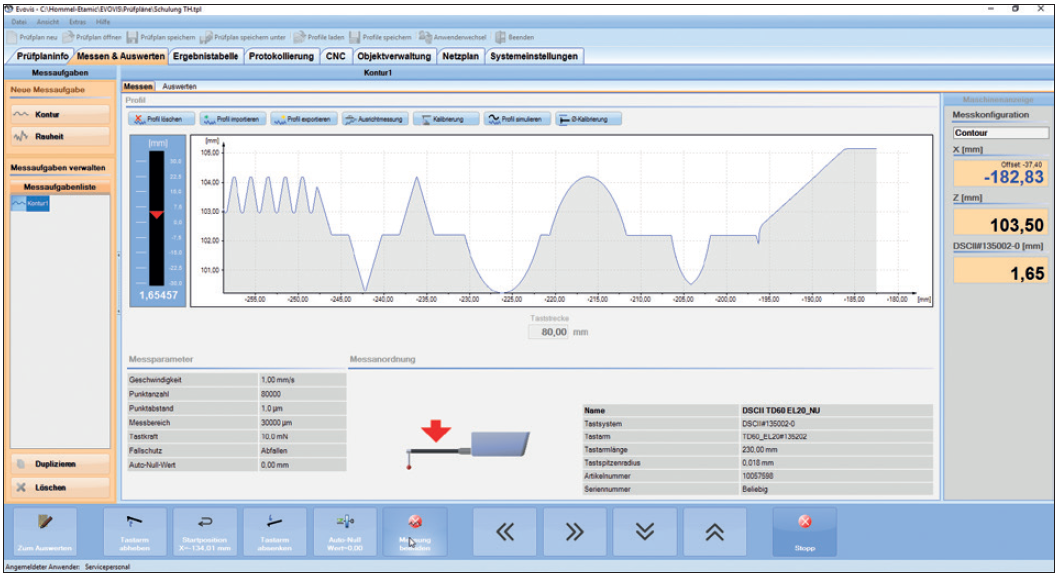The height and width of the screenshot is (579, 1059).
Task: Click the double down arrow button
Action: click(x=645, y=532)
